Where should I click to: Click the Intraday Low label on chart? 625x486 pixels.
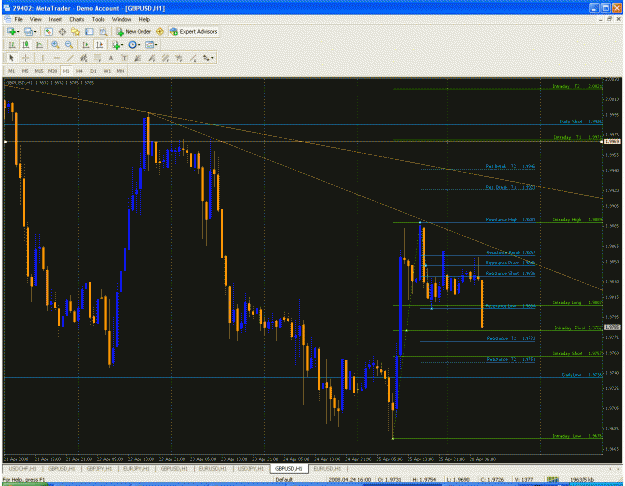(566, 436)
